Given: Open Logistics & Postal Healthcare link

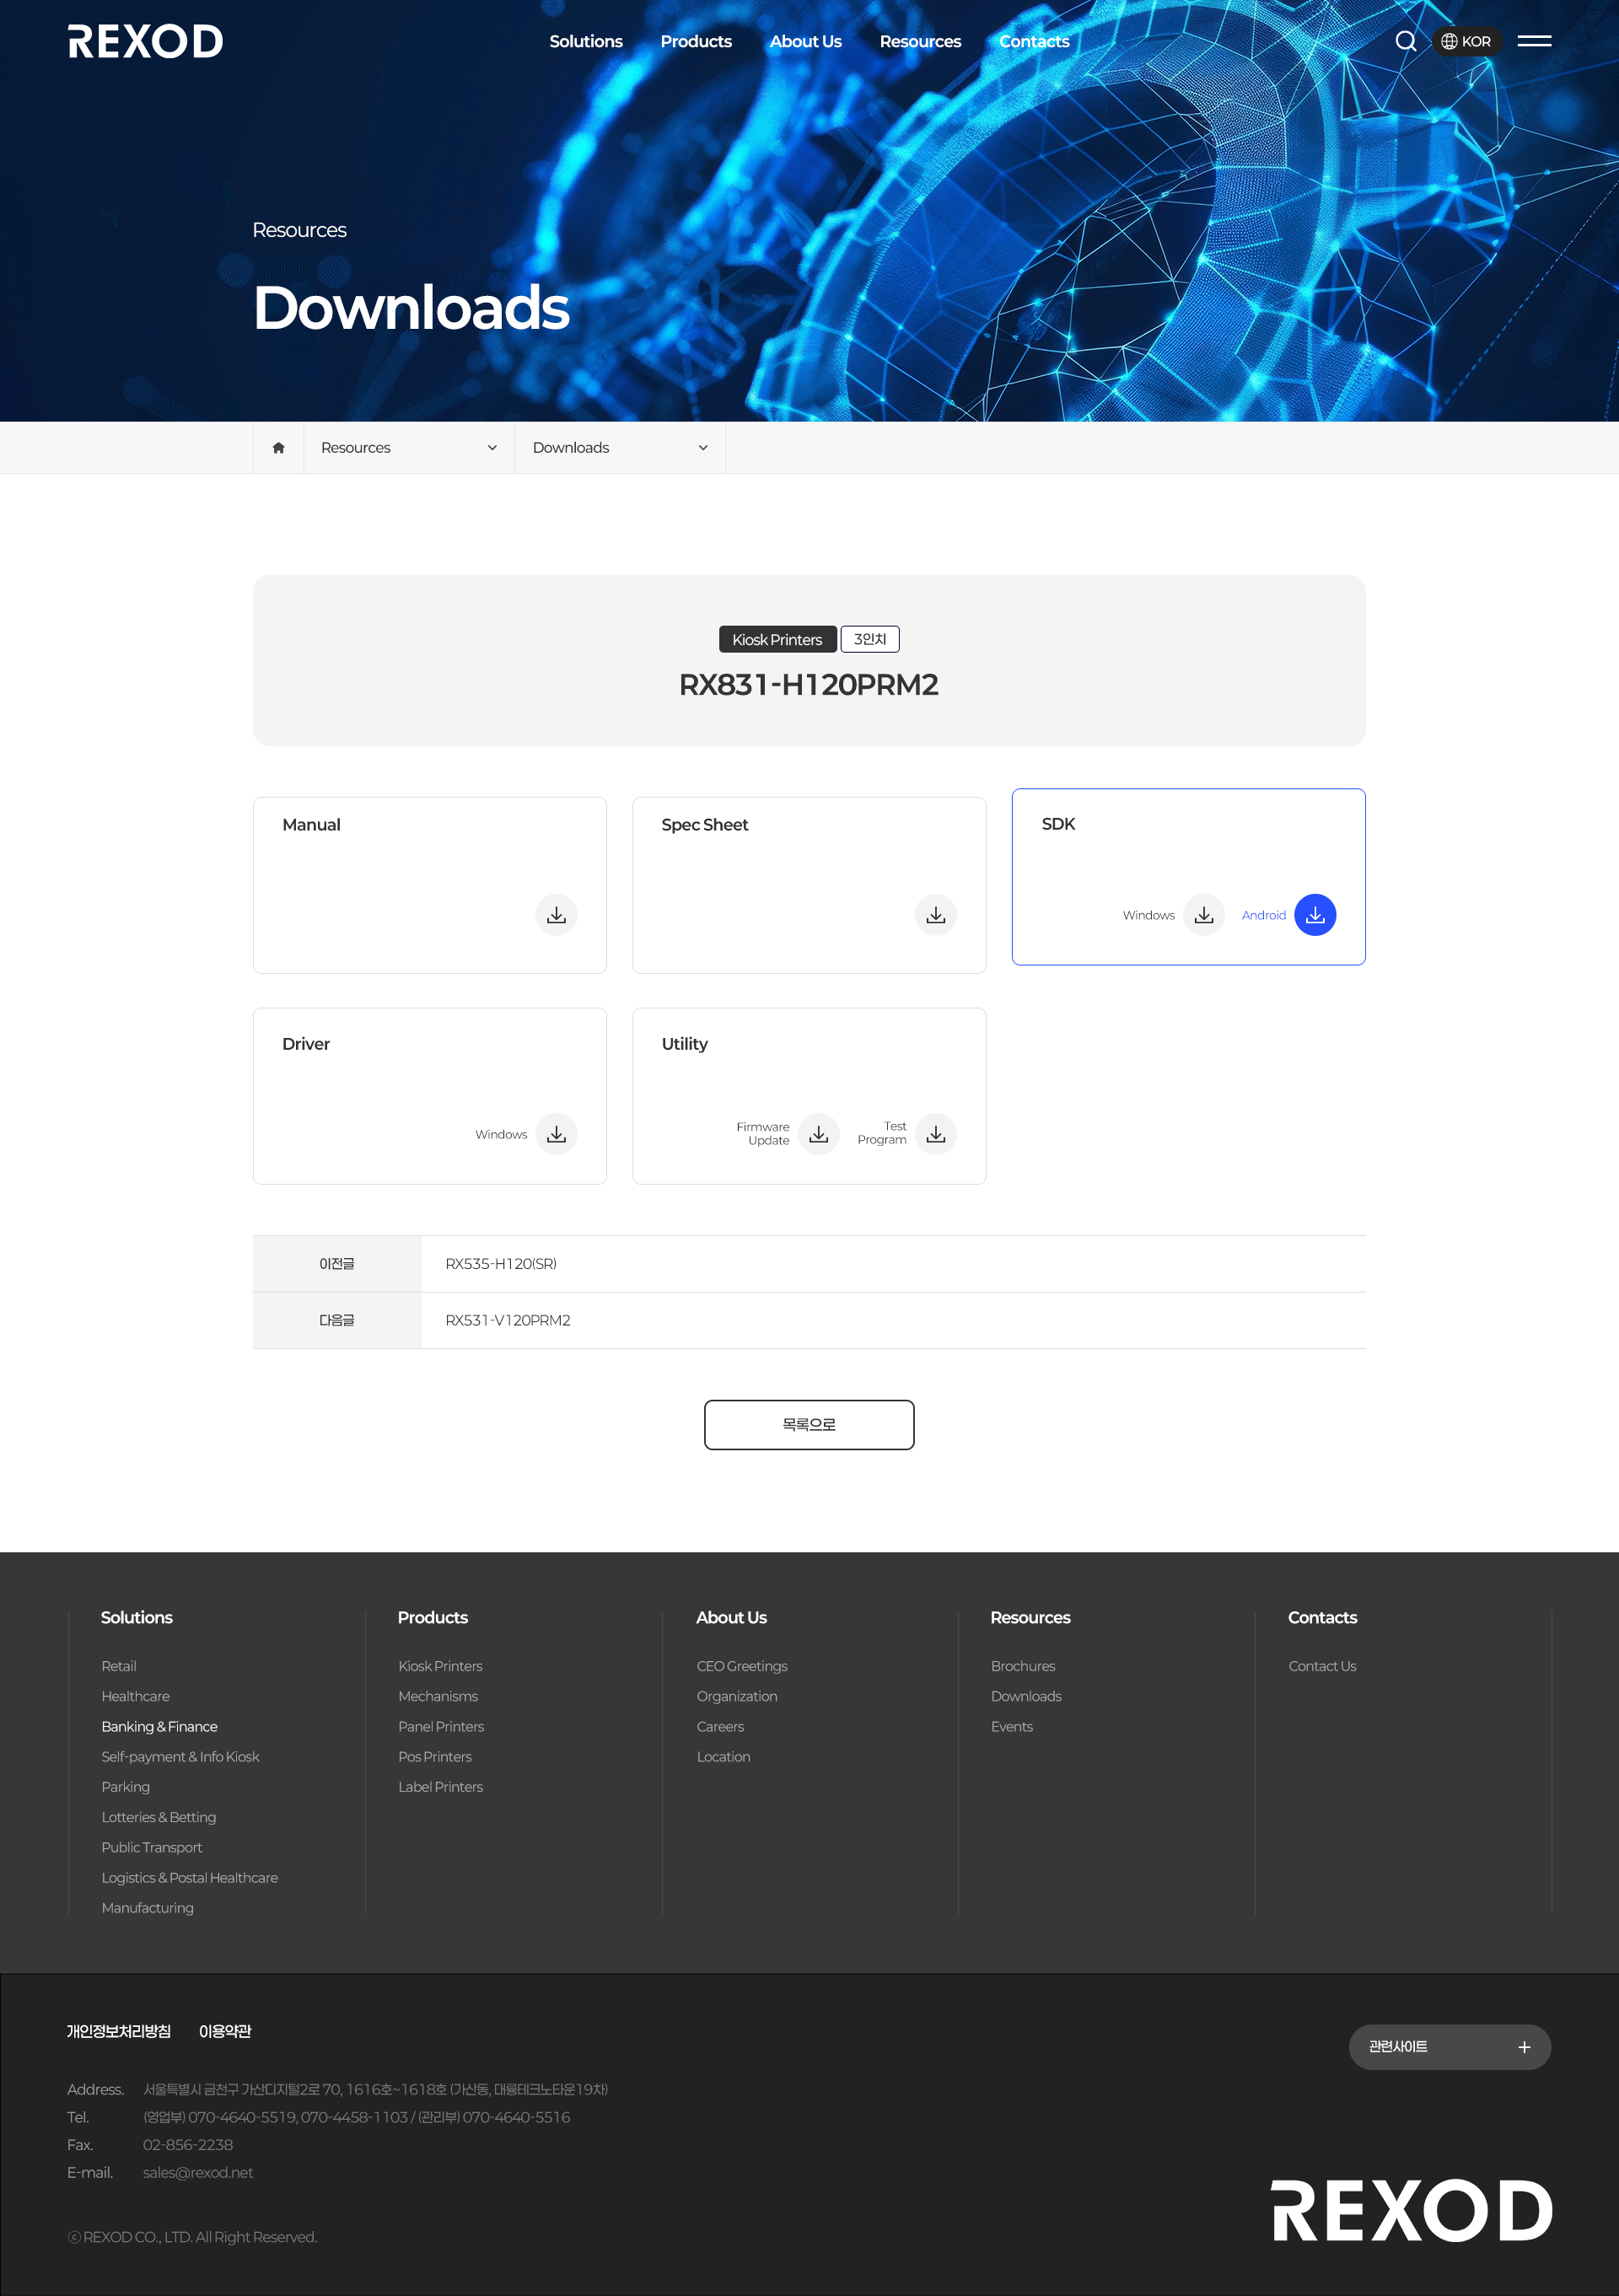Looking at the screenshot, I should tap(189, 1877).
